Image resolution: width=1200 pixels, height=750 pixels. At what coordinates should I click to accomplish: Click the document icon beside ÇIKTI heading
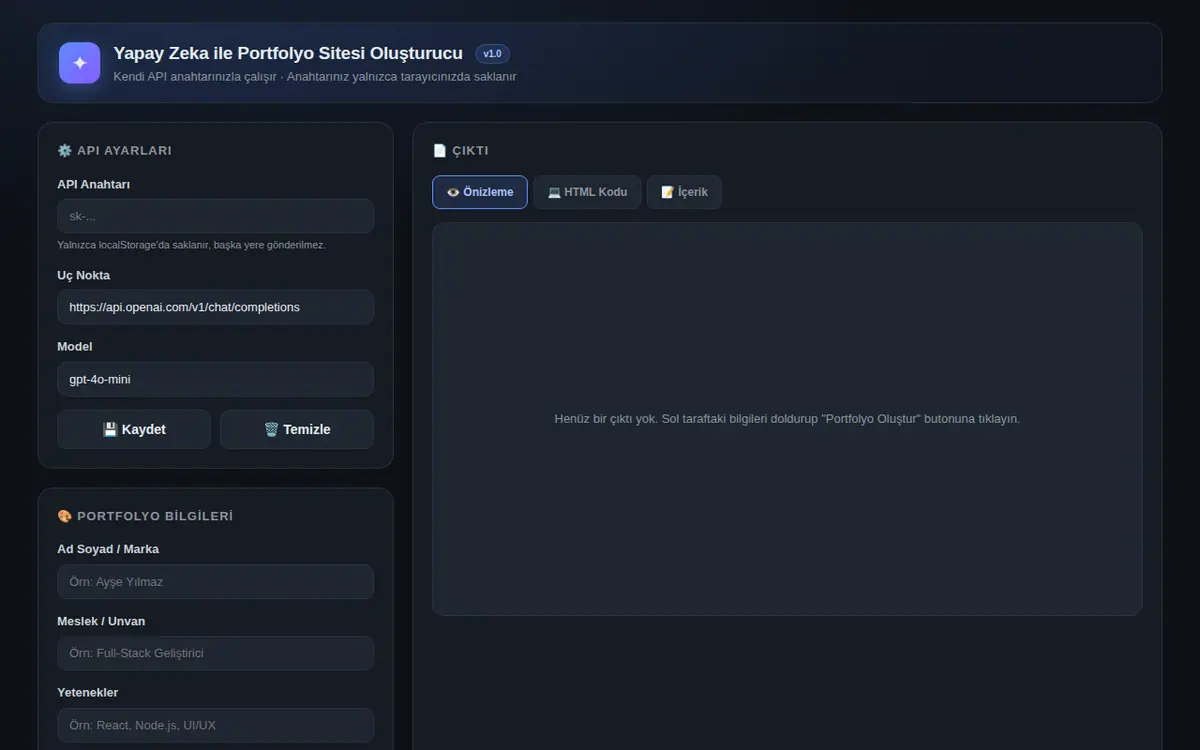[x=440, y=151]
